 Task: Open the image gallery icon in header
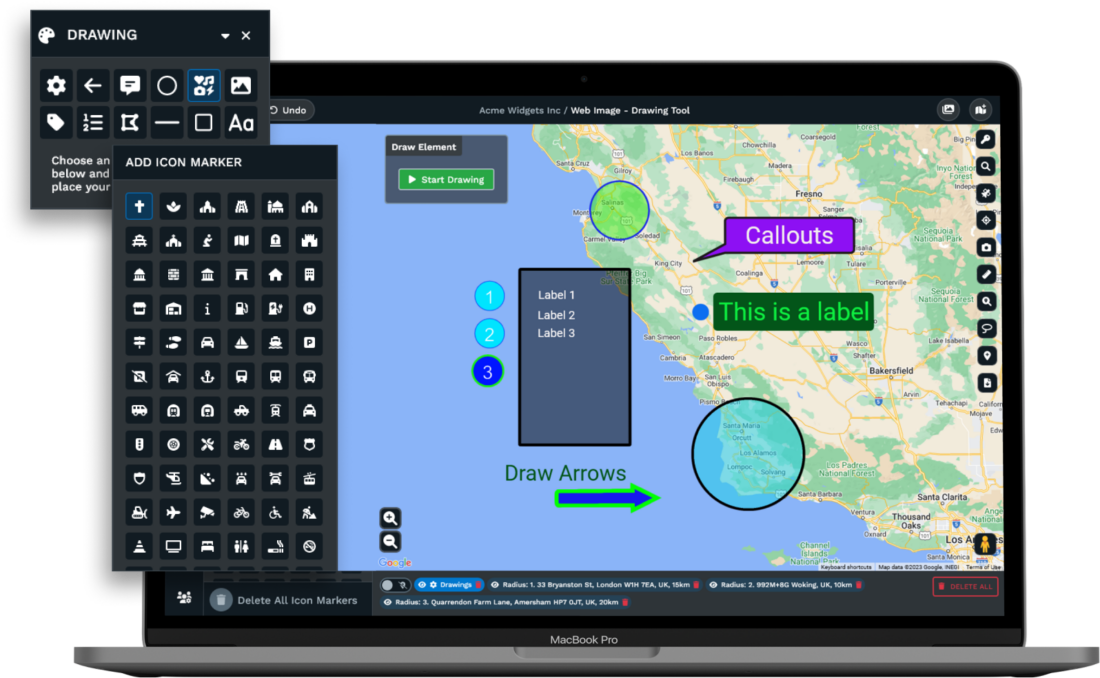pyautogui.click(x=948, y=109)
